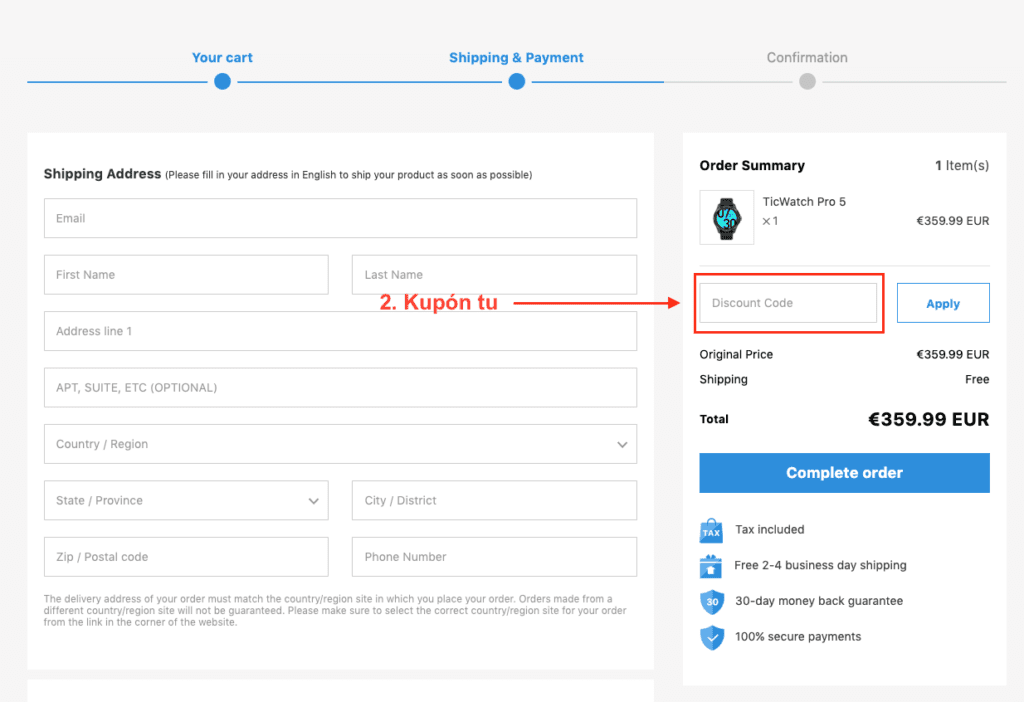Screen dimensions: 1024x702
Task: Click the free shipping box icon
Action: [711, 566]
